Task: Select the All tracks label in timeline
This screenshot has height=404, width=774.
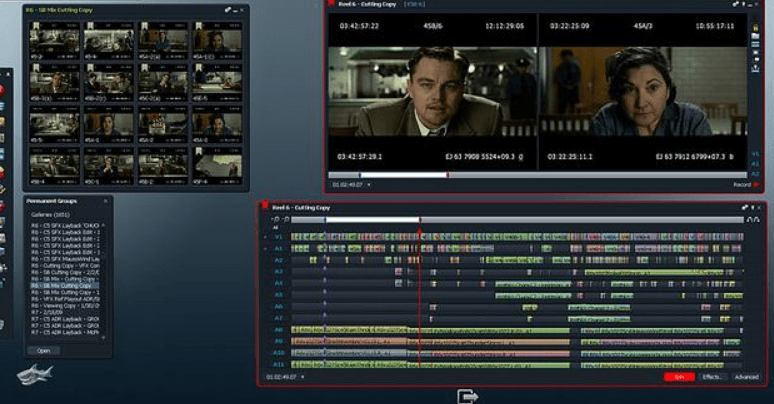Action: pos(275,228)
